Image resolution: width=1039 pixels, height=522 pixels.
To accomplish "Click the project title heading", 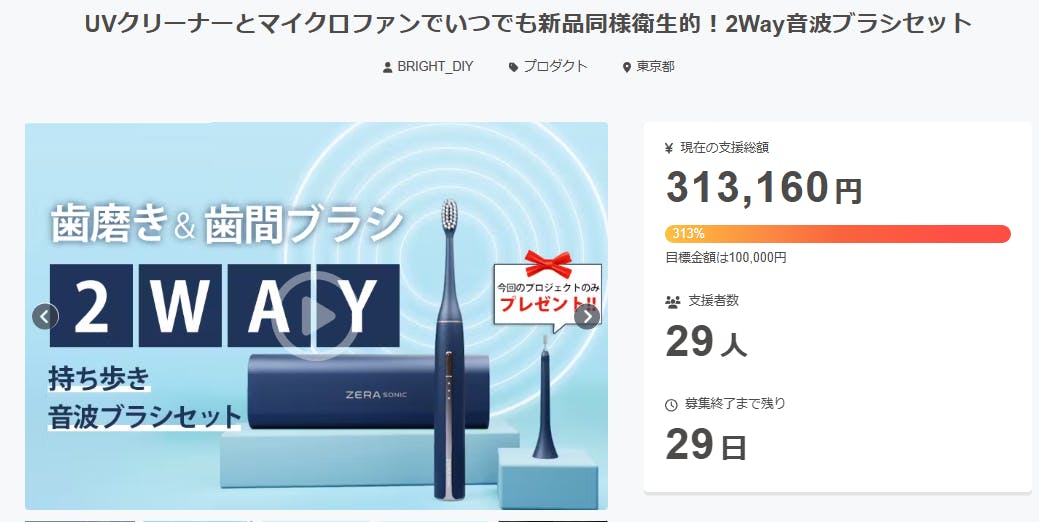I will tap(528, 24).
